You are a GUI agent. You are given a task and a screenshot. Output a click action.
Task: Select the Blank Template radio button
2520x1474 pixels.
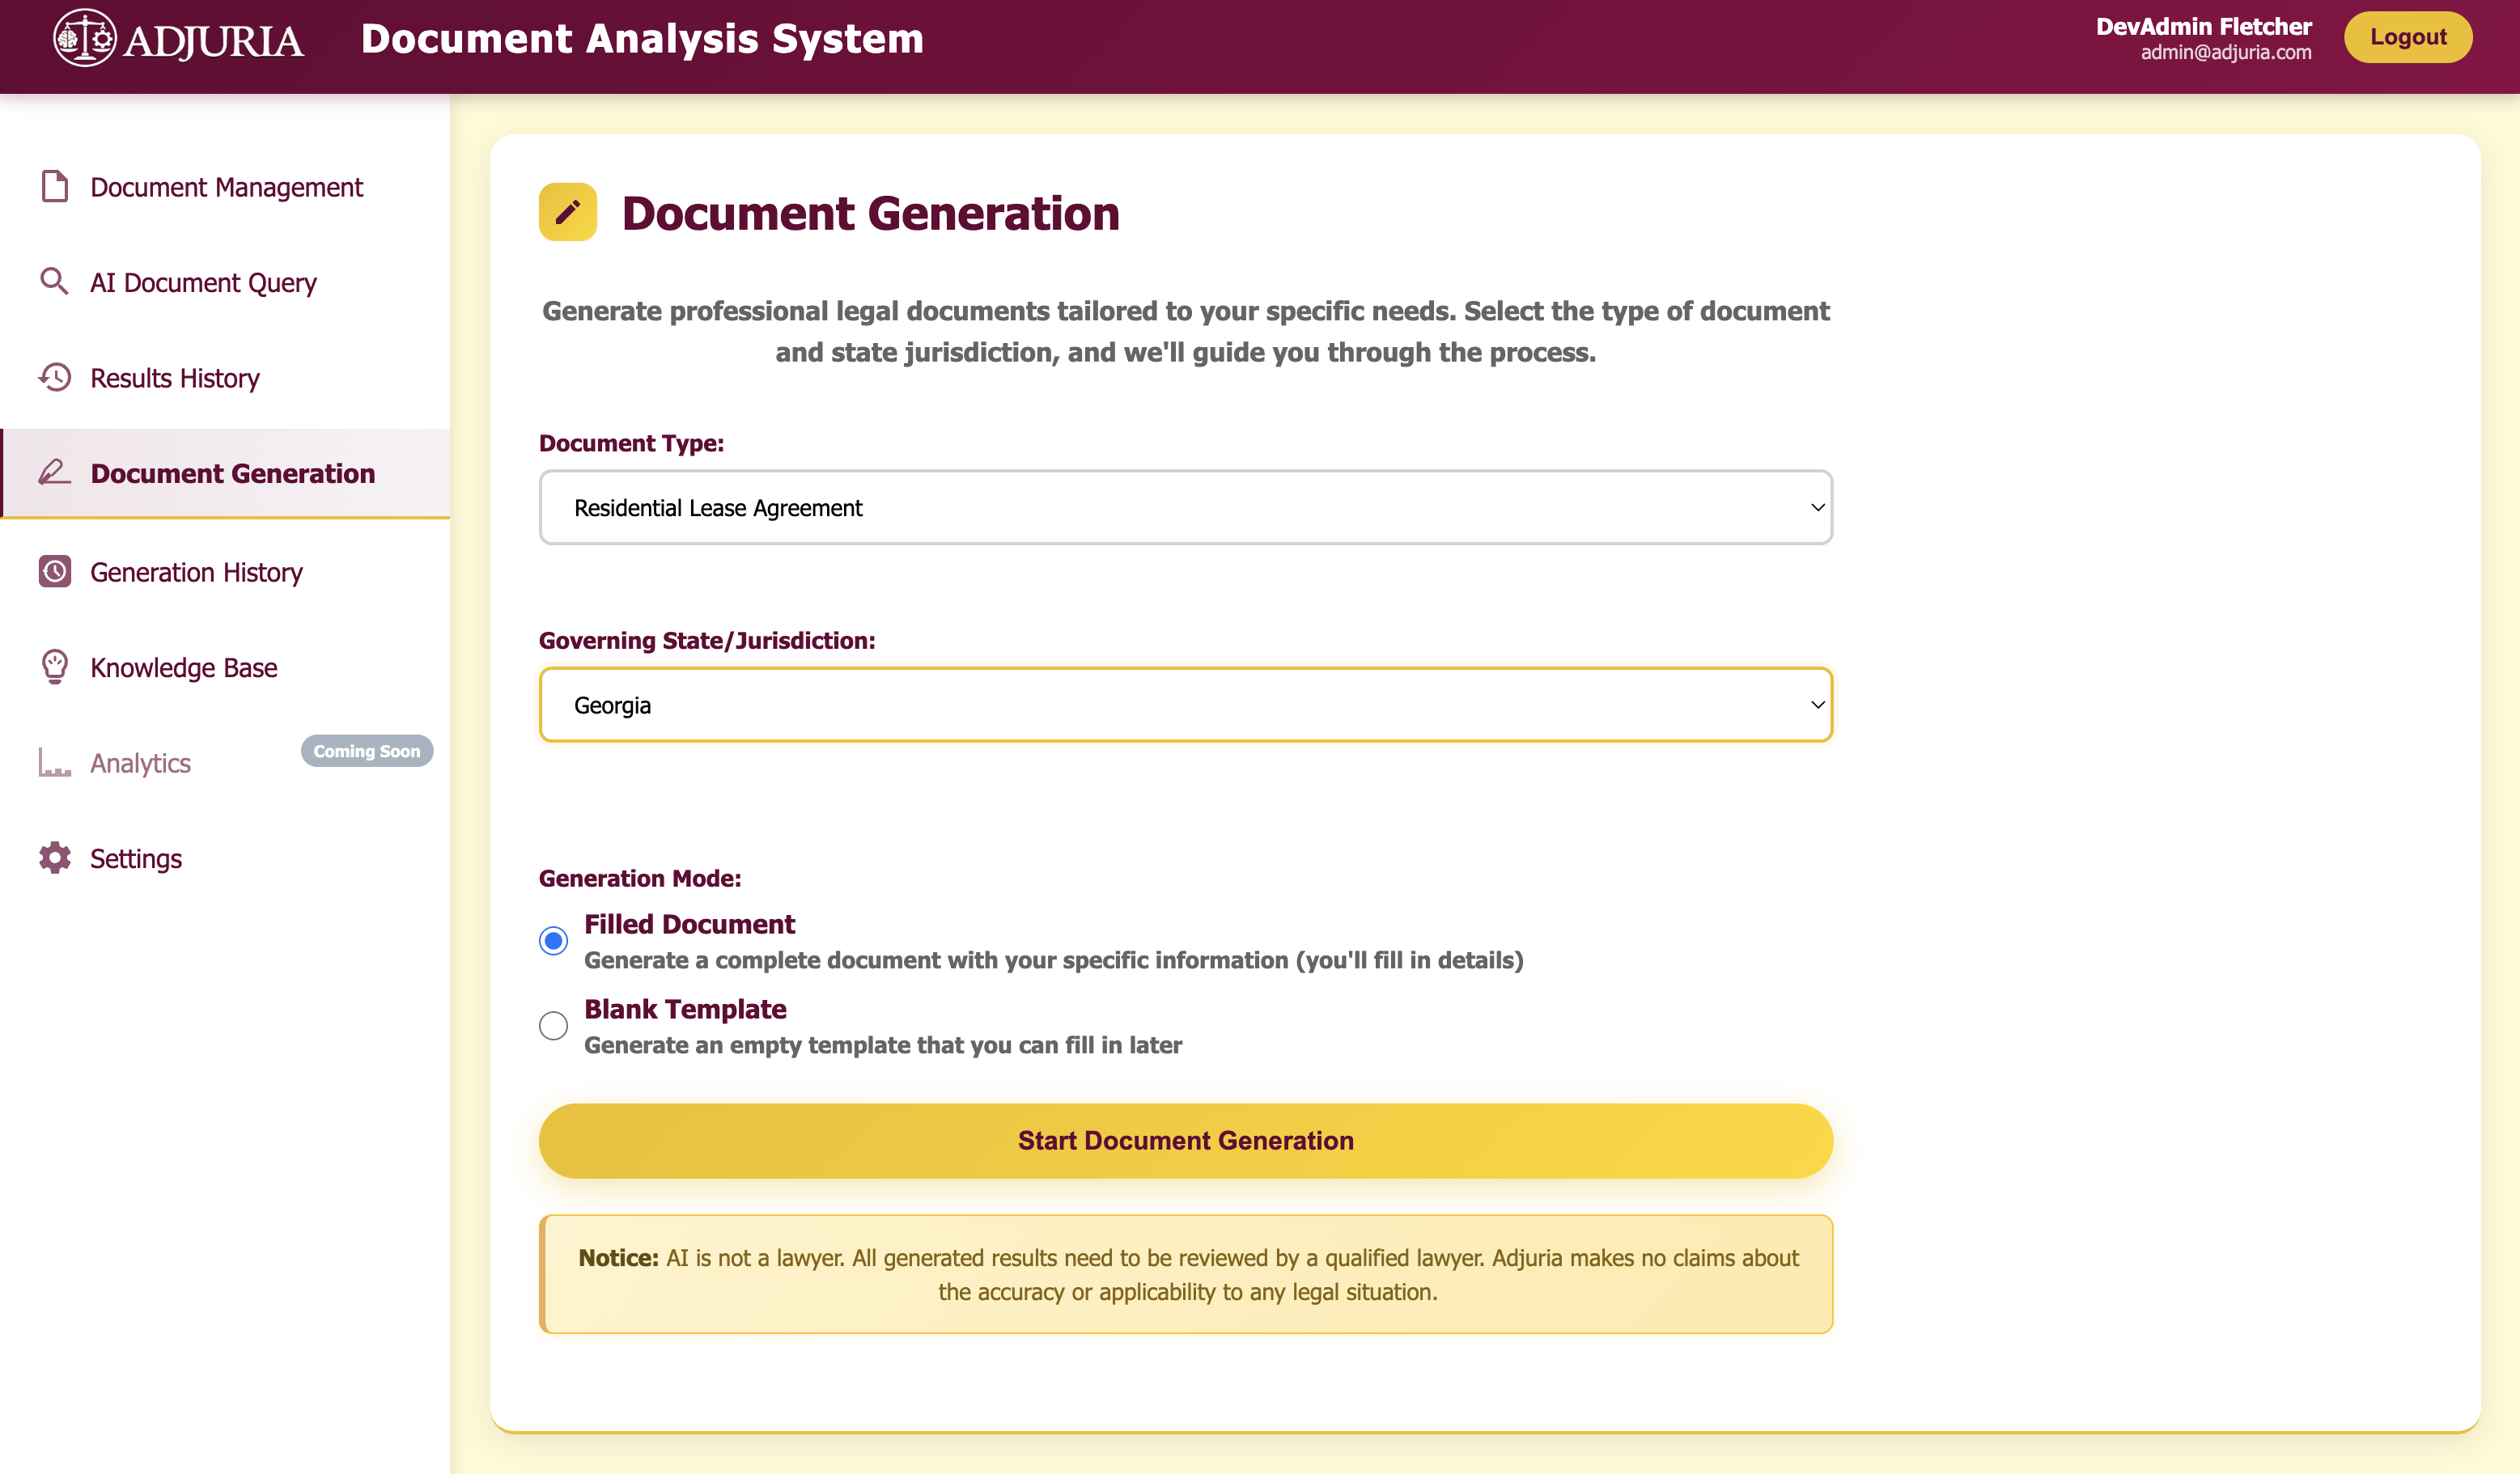[x=553, y=1026]
